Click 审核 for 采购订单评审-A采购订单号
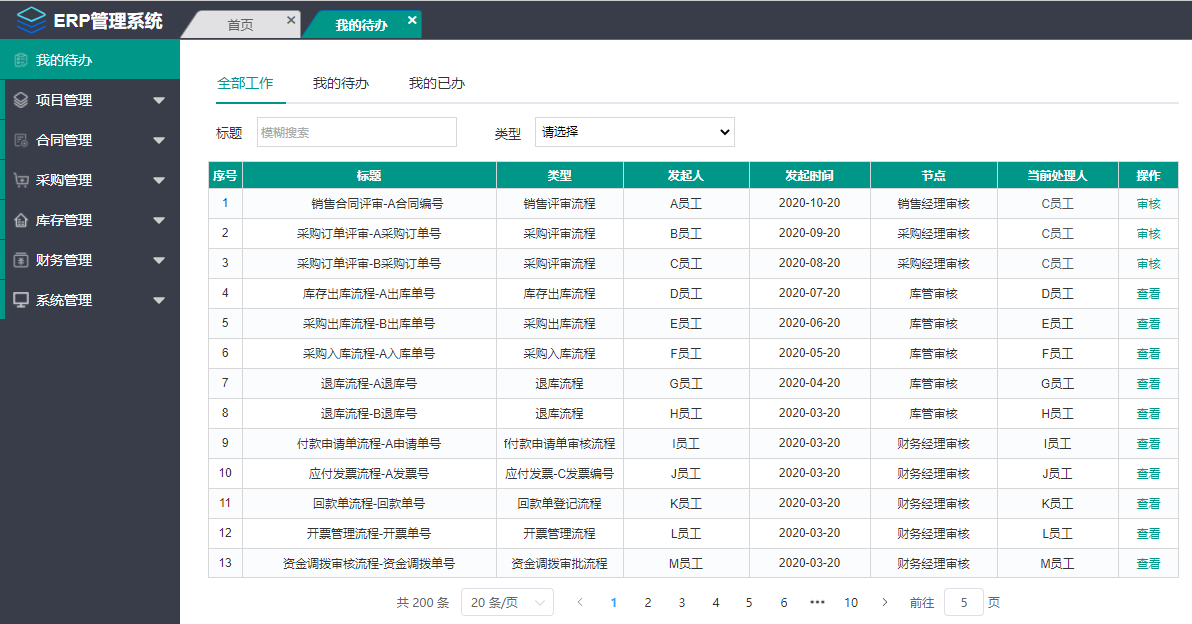1192x624 pixels. pos(1148,233)
